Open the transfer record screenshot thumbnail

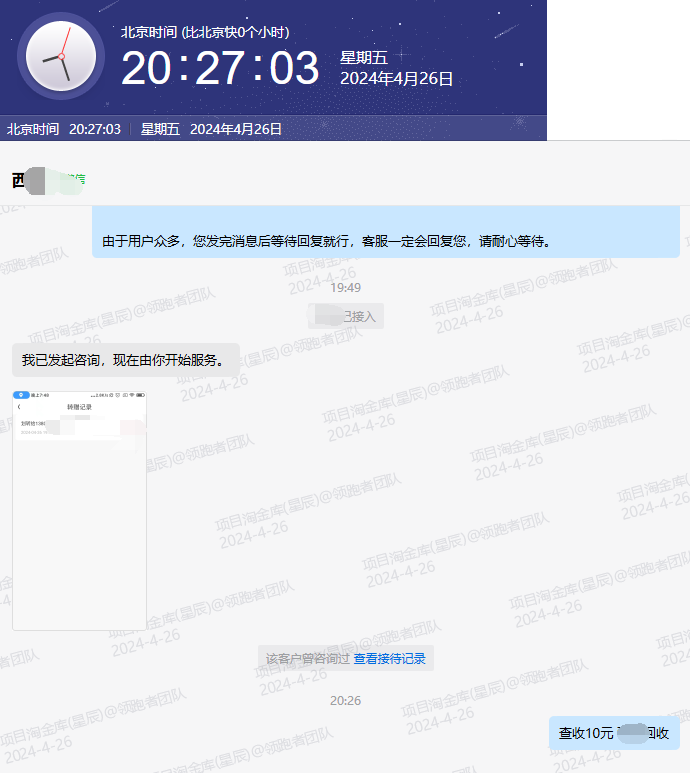point(79,510)
